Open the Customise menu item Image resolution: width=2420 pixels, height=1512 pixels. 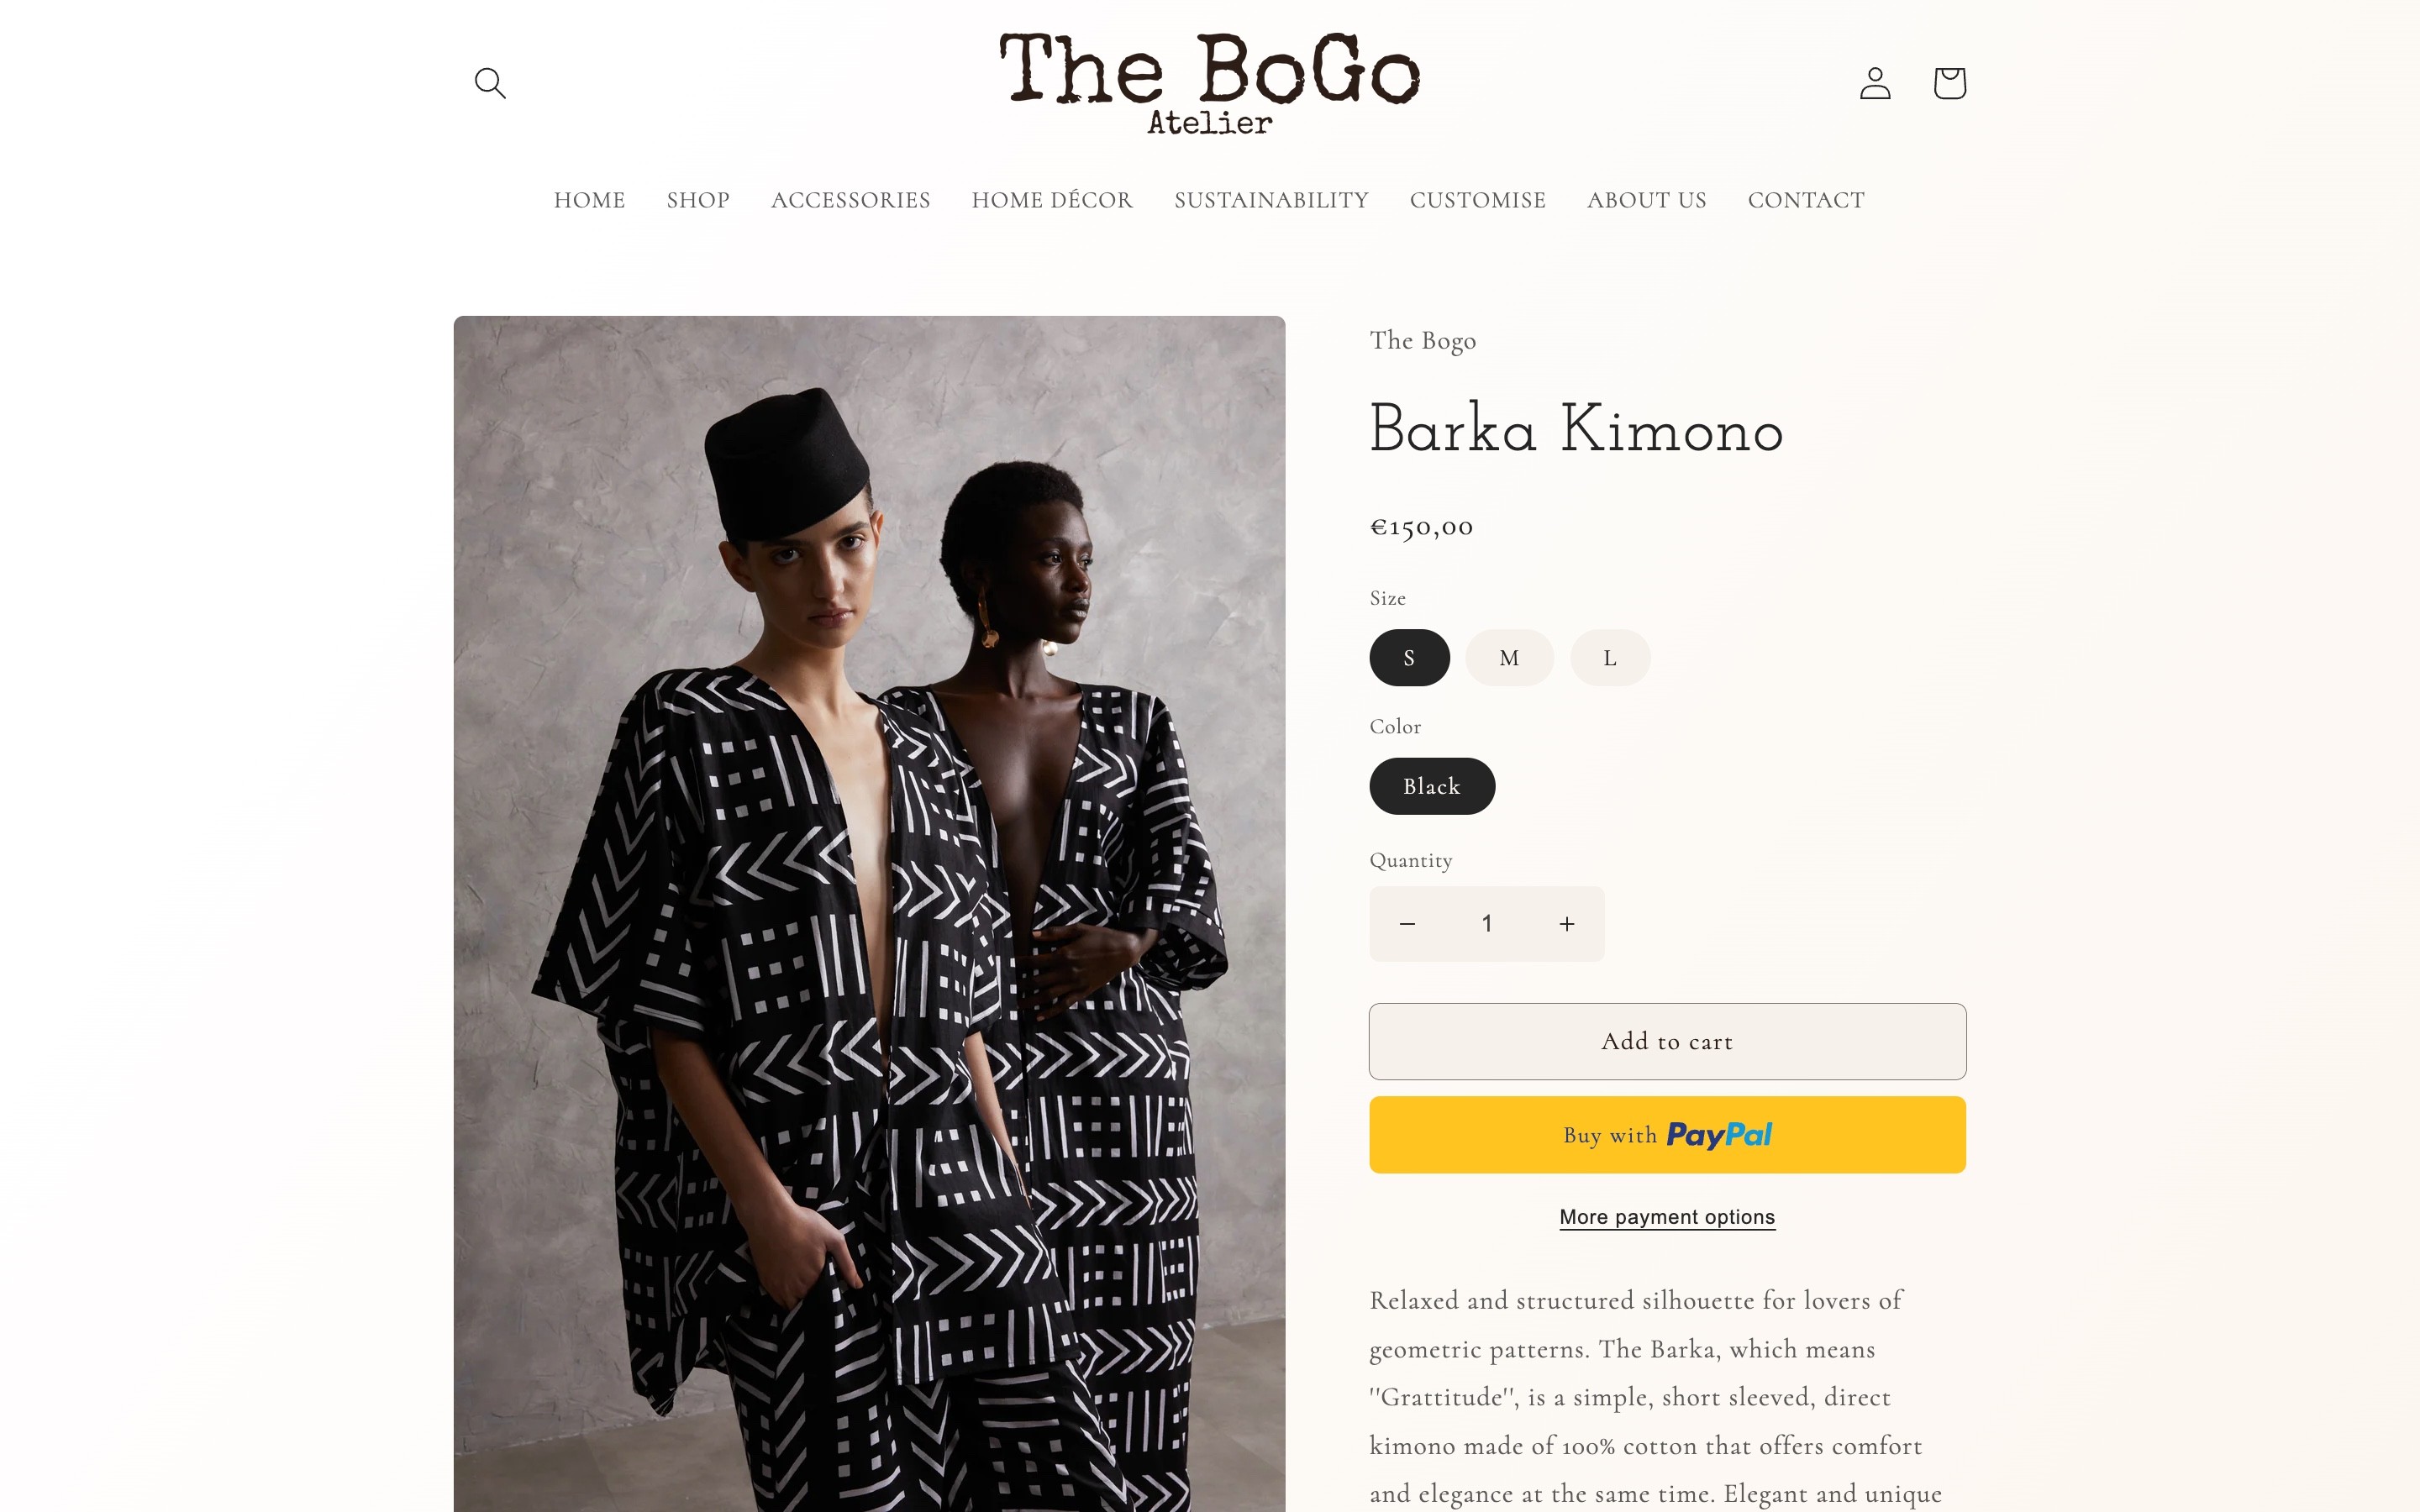[1477, 200]
